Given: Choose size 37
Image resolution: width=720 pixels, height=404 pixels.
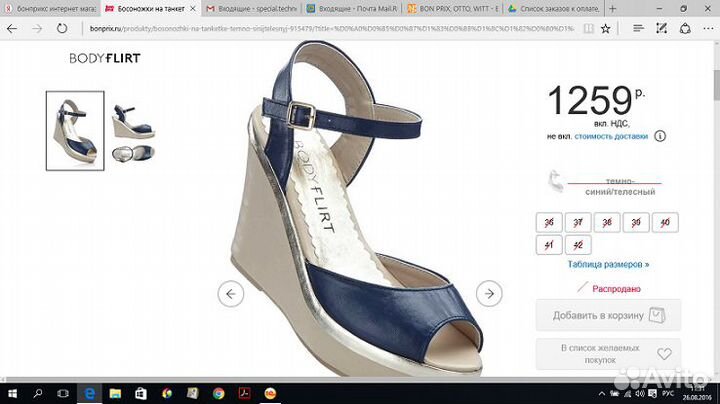Looking at the screenshot, I should click(x=578, y=223).
